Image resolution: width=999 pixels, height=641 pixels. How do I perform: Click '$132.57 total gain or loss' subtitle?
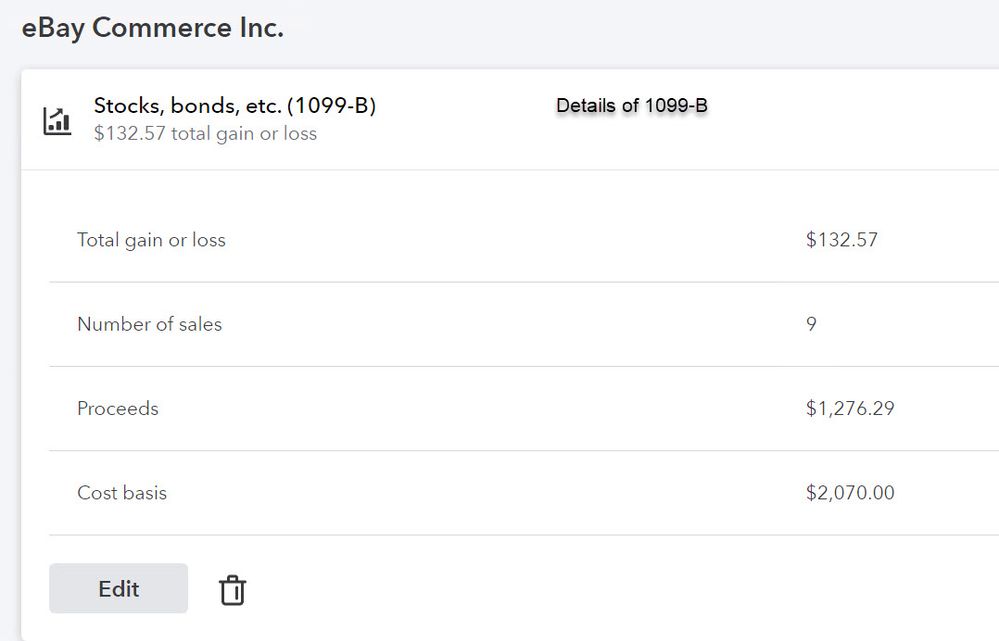click(205, 134)
